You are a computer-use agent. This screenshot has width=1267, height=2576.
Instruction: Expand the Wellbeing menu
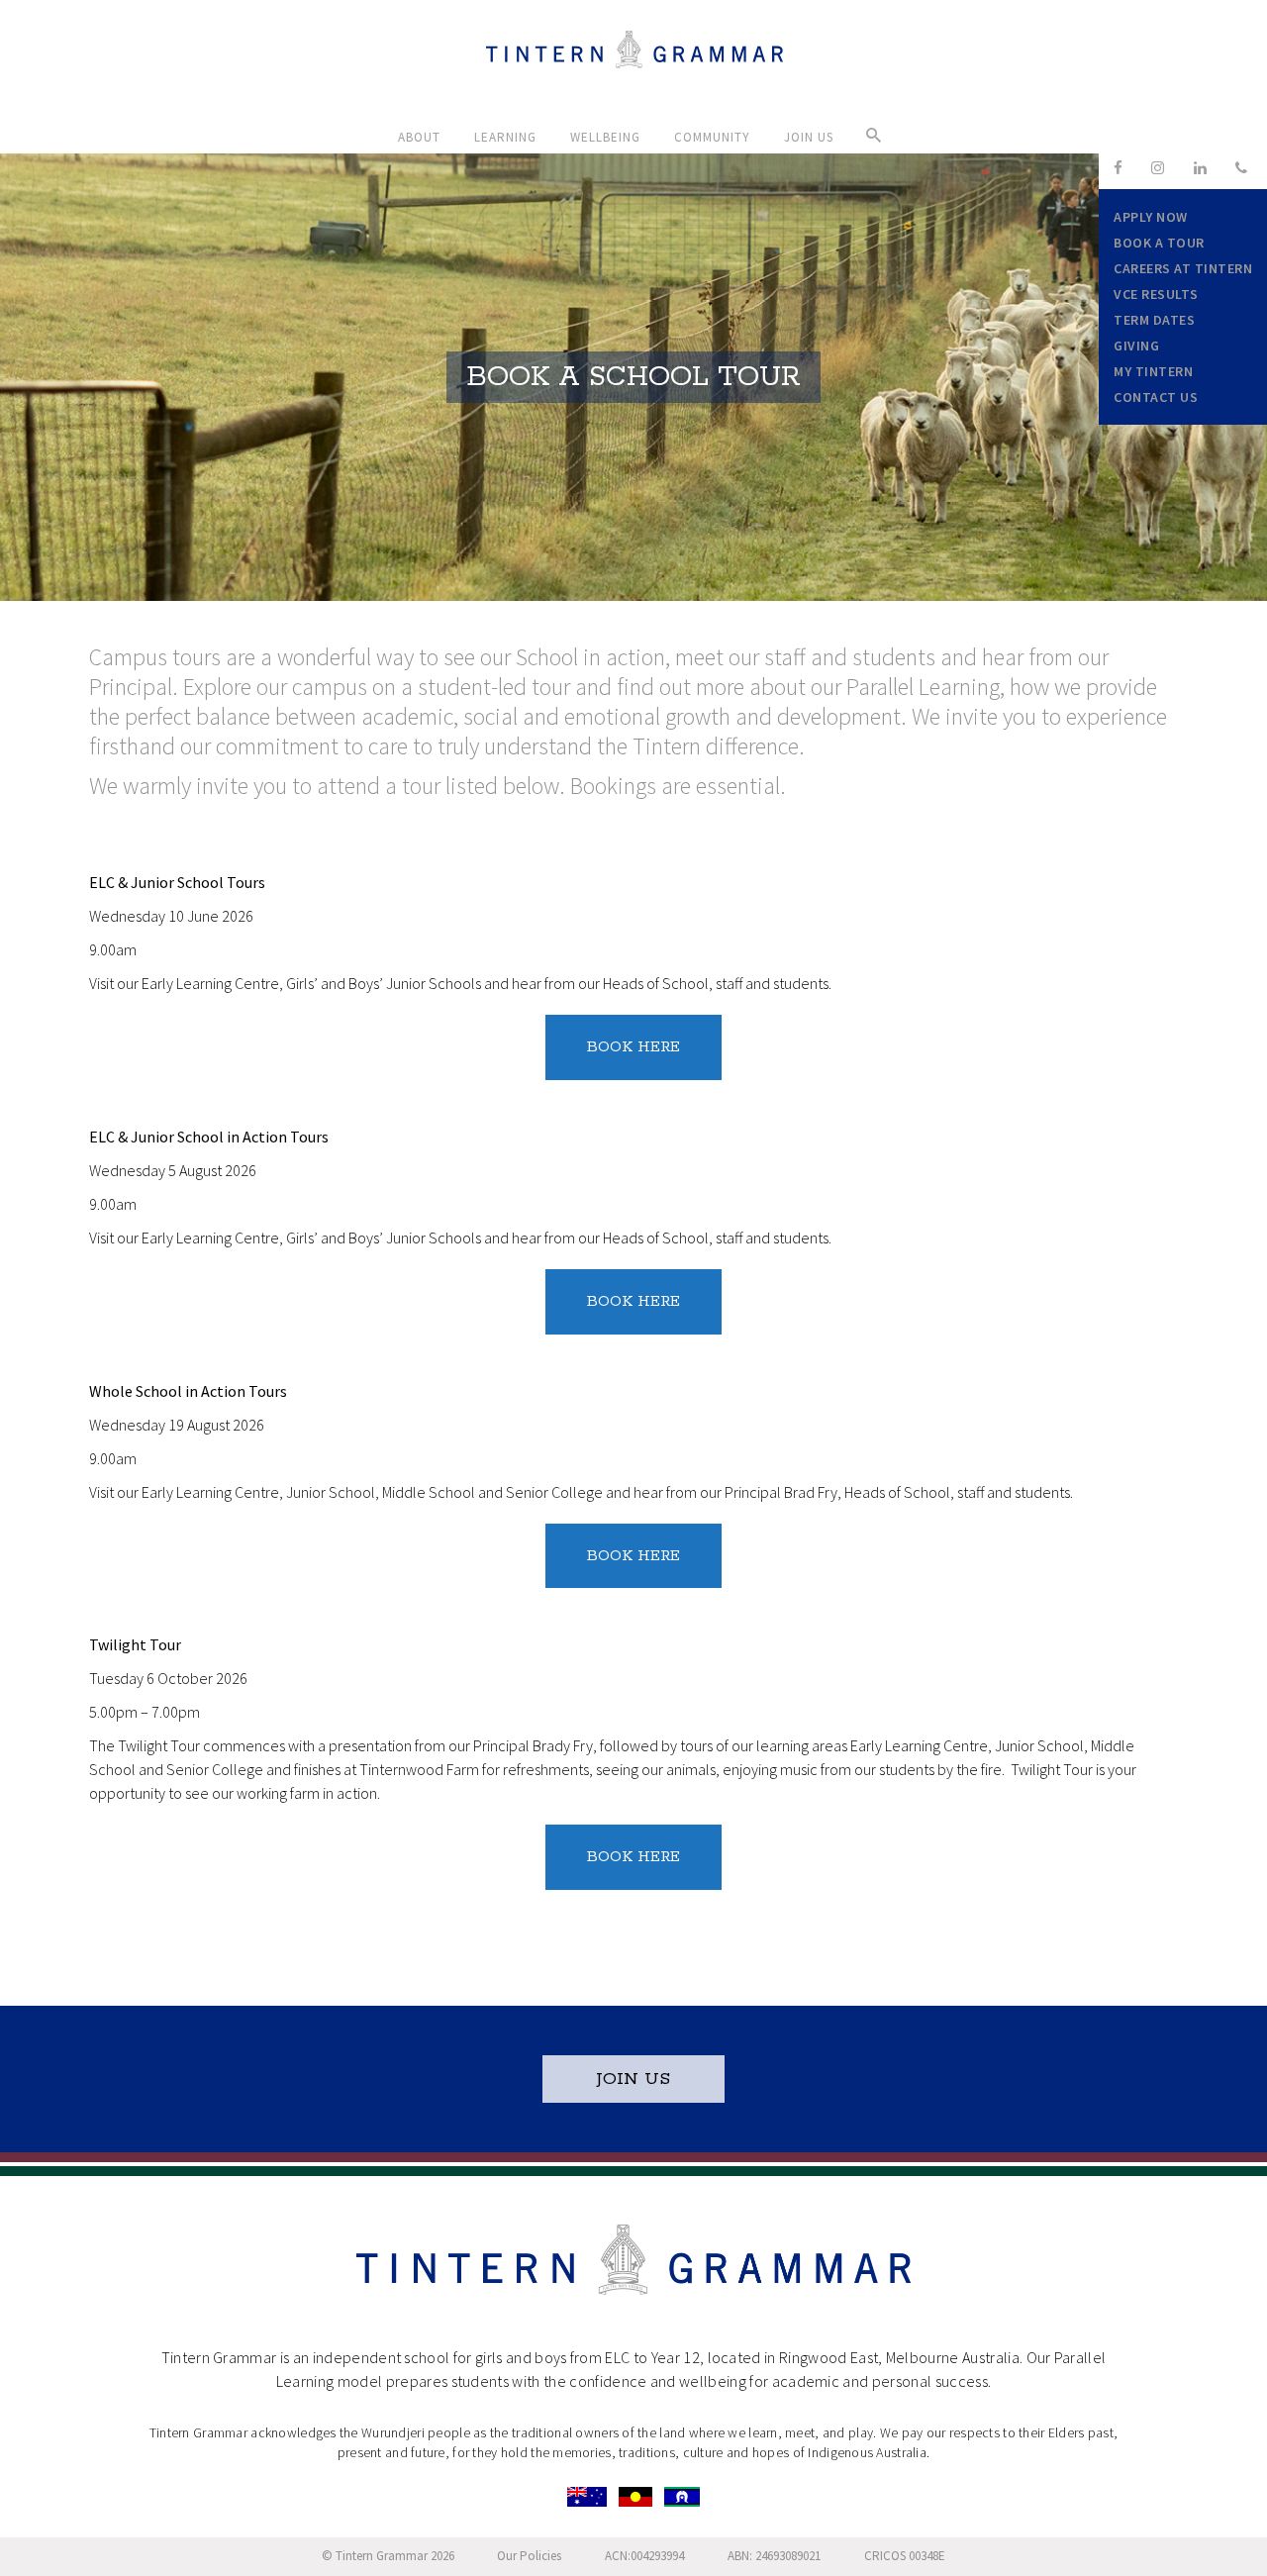coord(604,137)
